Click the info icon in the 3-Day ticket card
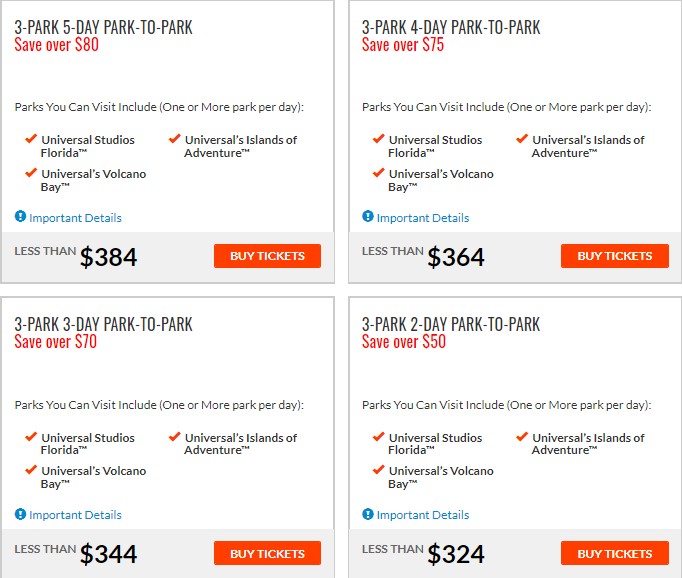 (20, 514)
